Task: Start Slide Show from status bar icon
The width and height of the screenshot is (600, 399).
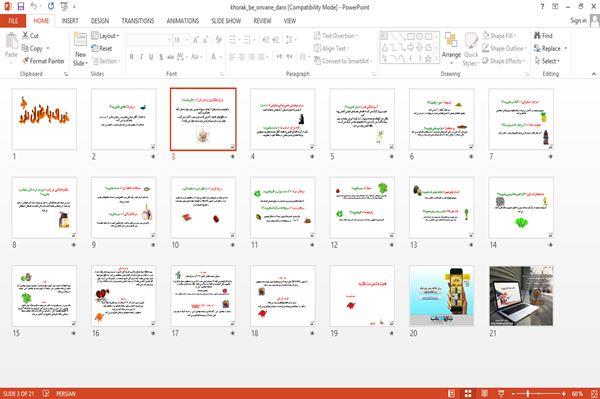Action: pos(501,394)
